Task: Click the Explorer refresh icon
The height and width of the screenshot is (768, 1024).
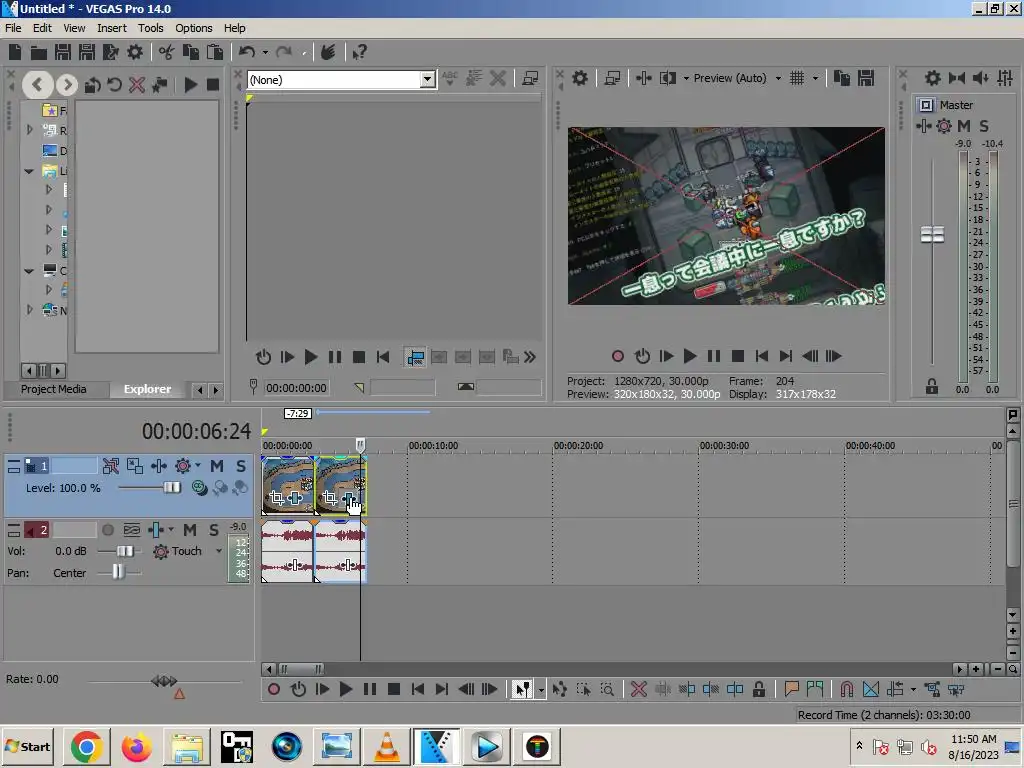Action: pos(115,84)
